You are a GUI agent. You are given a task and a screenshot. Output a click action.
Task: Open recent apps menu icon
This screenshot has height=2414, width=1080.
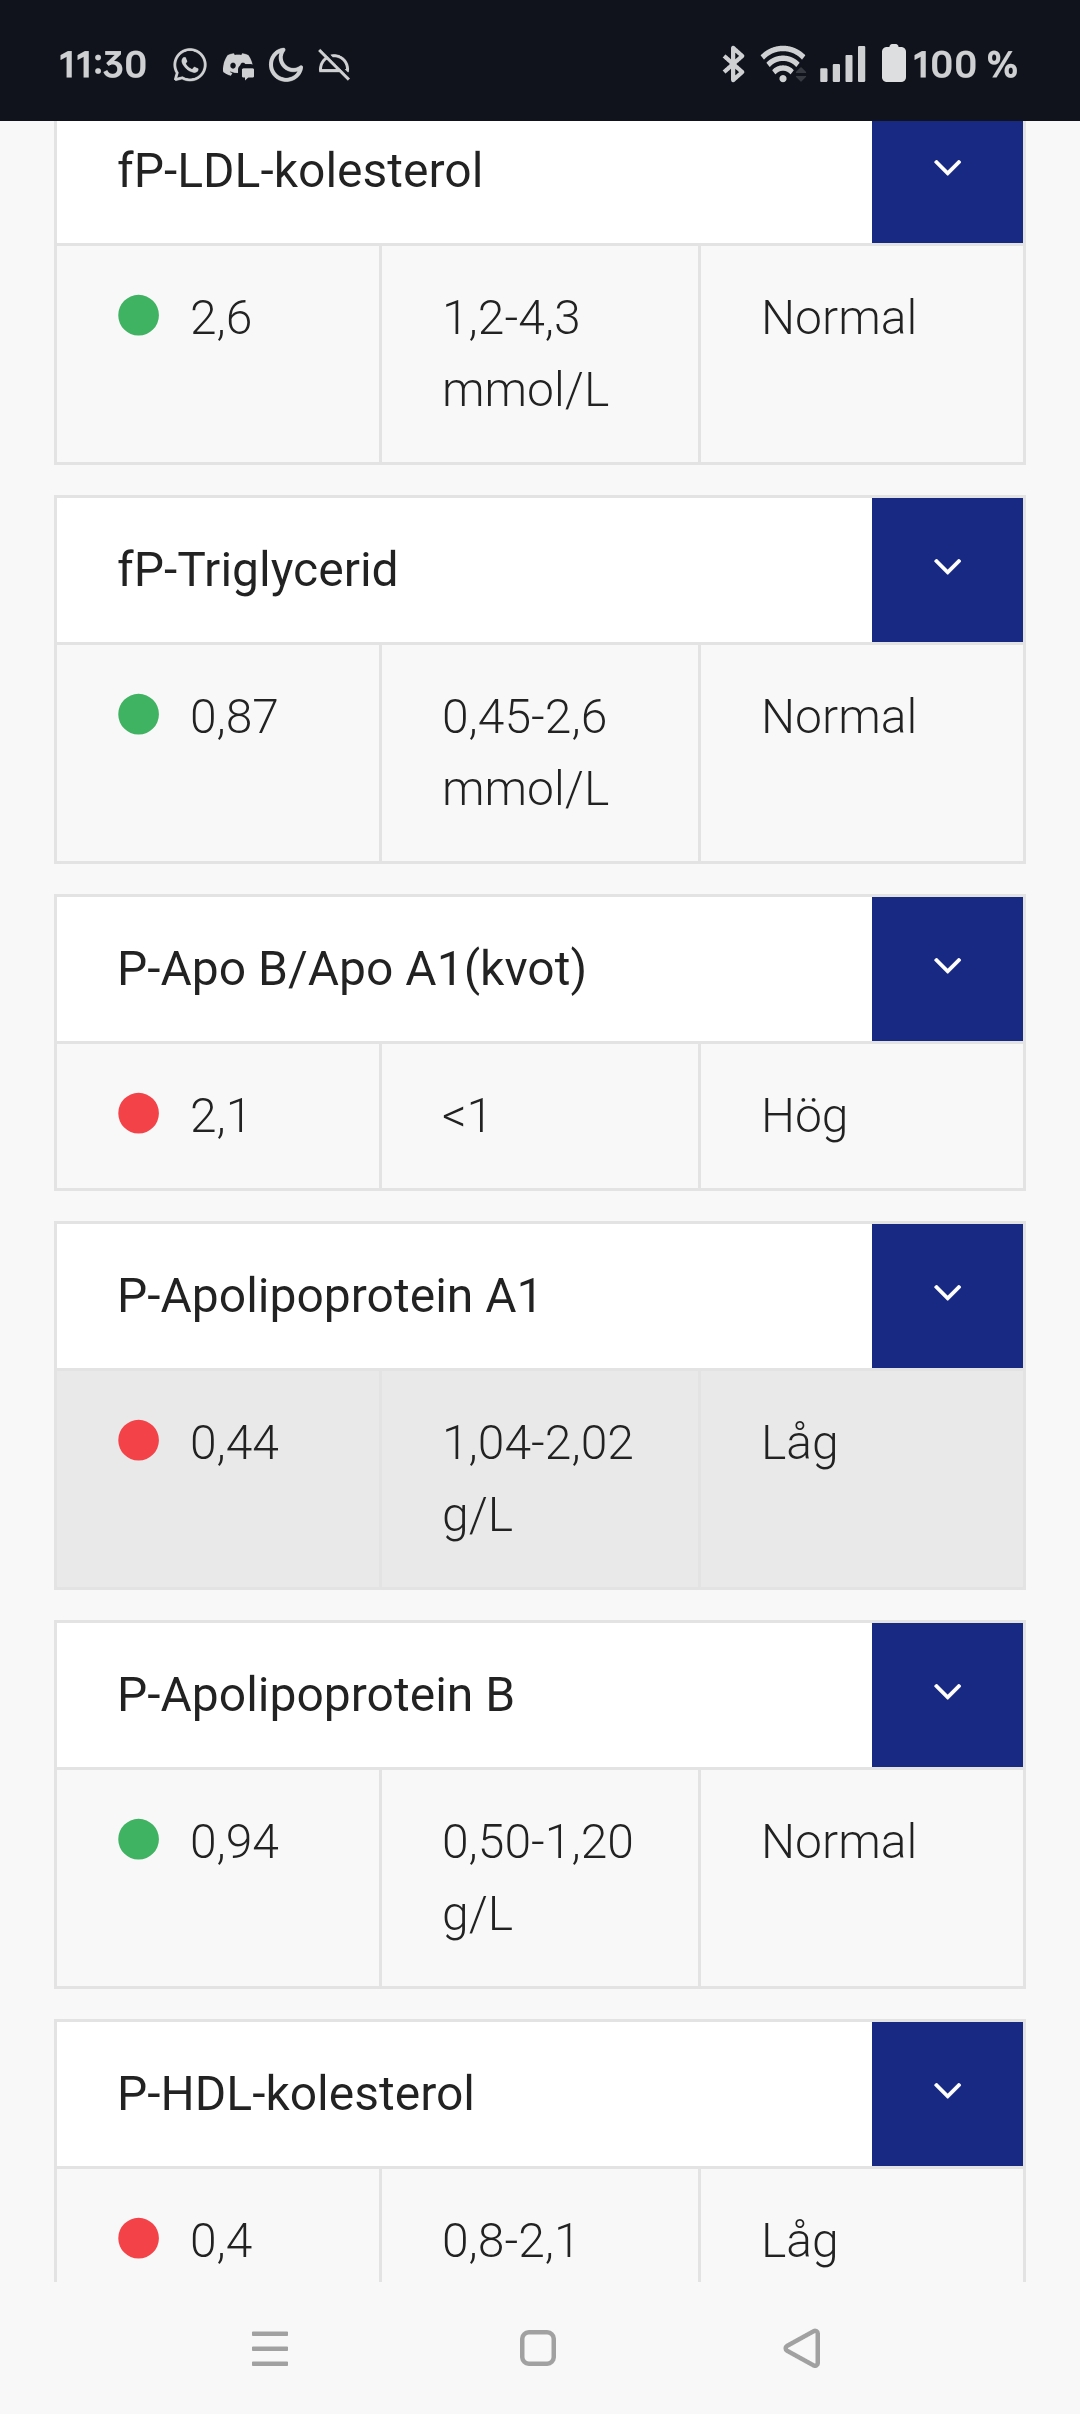pos(270,2347)
